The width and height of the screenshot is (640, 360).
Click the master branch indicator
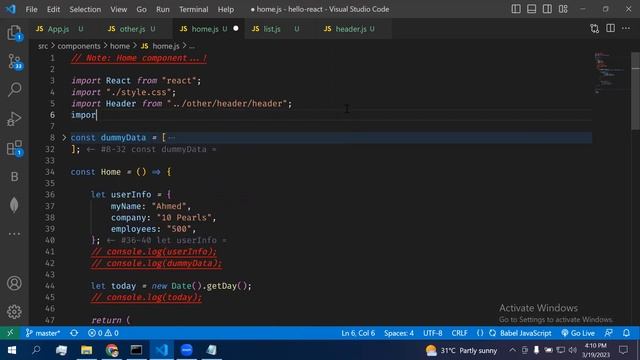click(x=42, y=333)
